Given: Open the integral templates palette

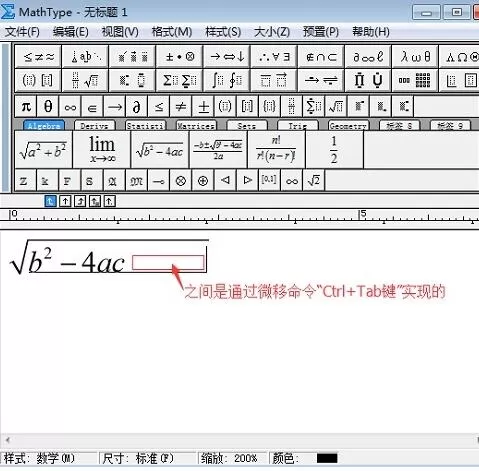Looking at the screenshot, I should (227, 80).
